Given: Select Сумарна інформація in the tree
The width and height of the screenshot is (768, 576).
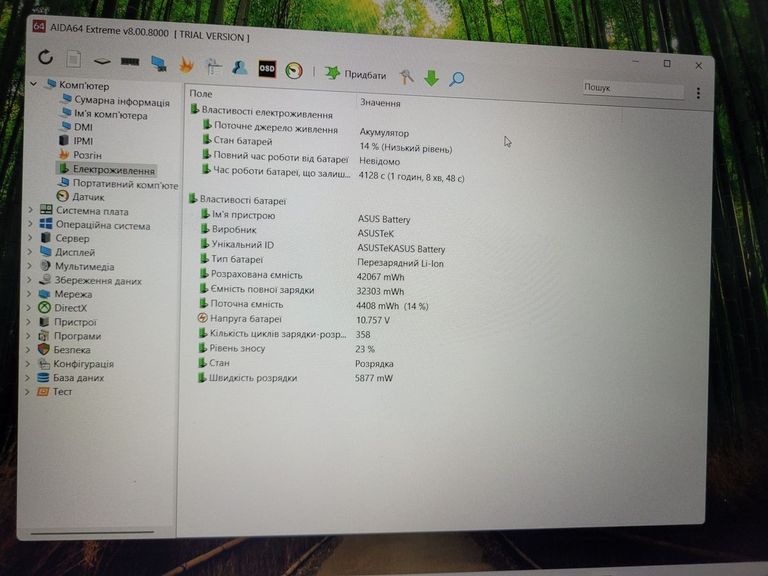Looking at the screenshot, I should point(121,101).
